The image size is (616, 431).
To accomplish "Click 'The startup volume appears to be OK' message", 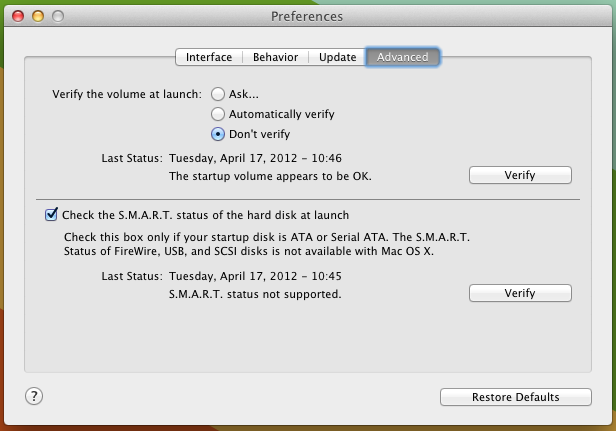I will click(270, 176).
